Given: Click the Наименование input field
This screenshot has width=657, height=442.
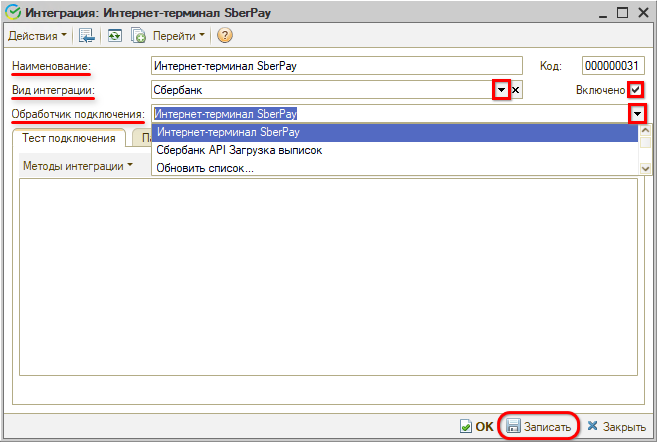Looking at the screenshot, I should click(336, 66).
